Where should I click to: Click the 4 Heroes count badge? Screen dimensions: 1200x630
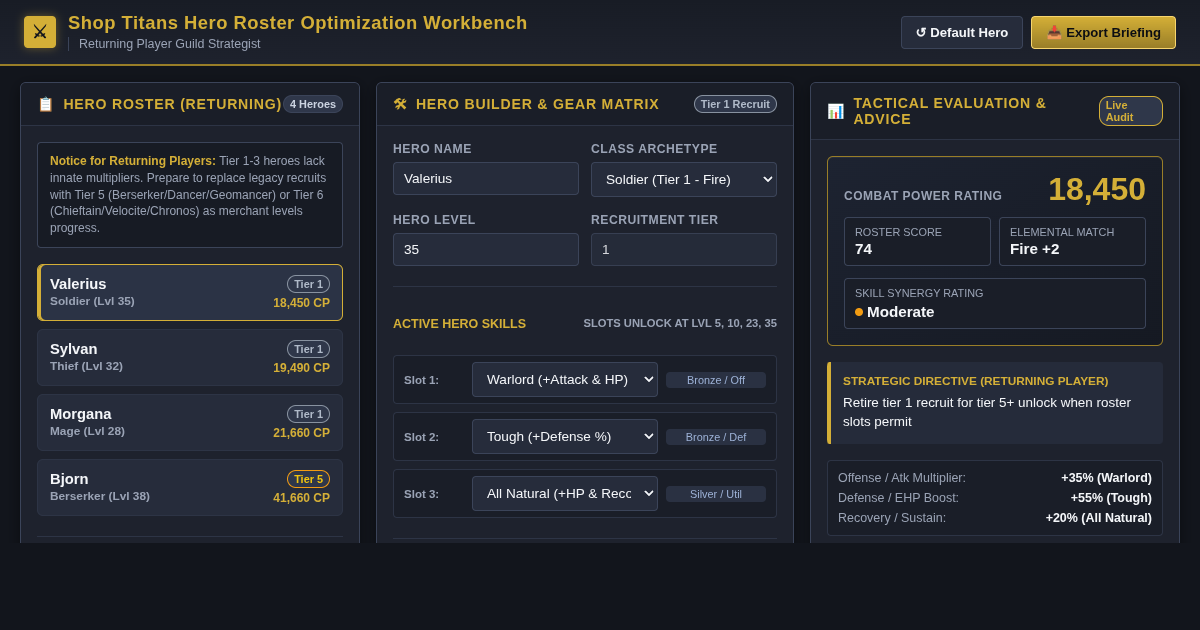[x=313, y=104]
